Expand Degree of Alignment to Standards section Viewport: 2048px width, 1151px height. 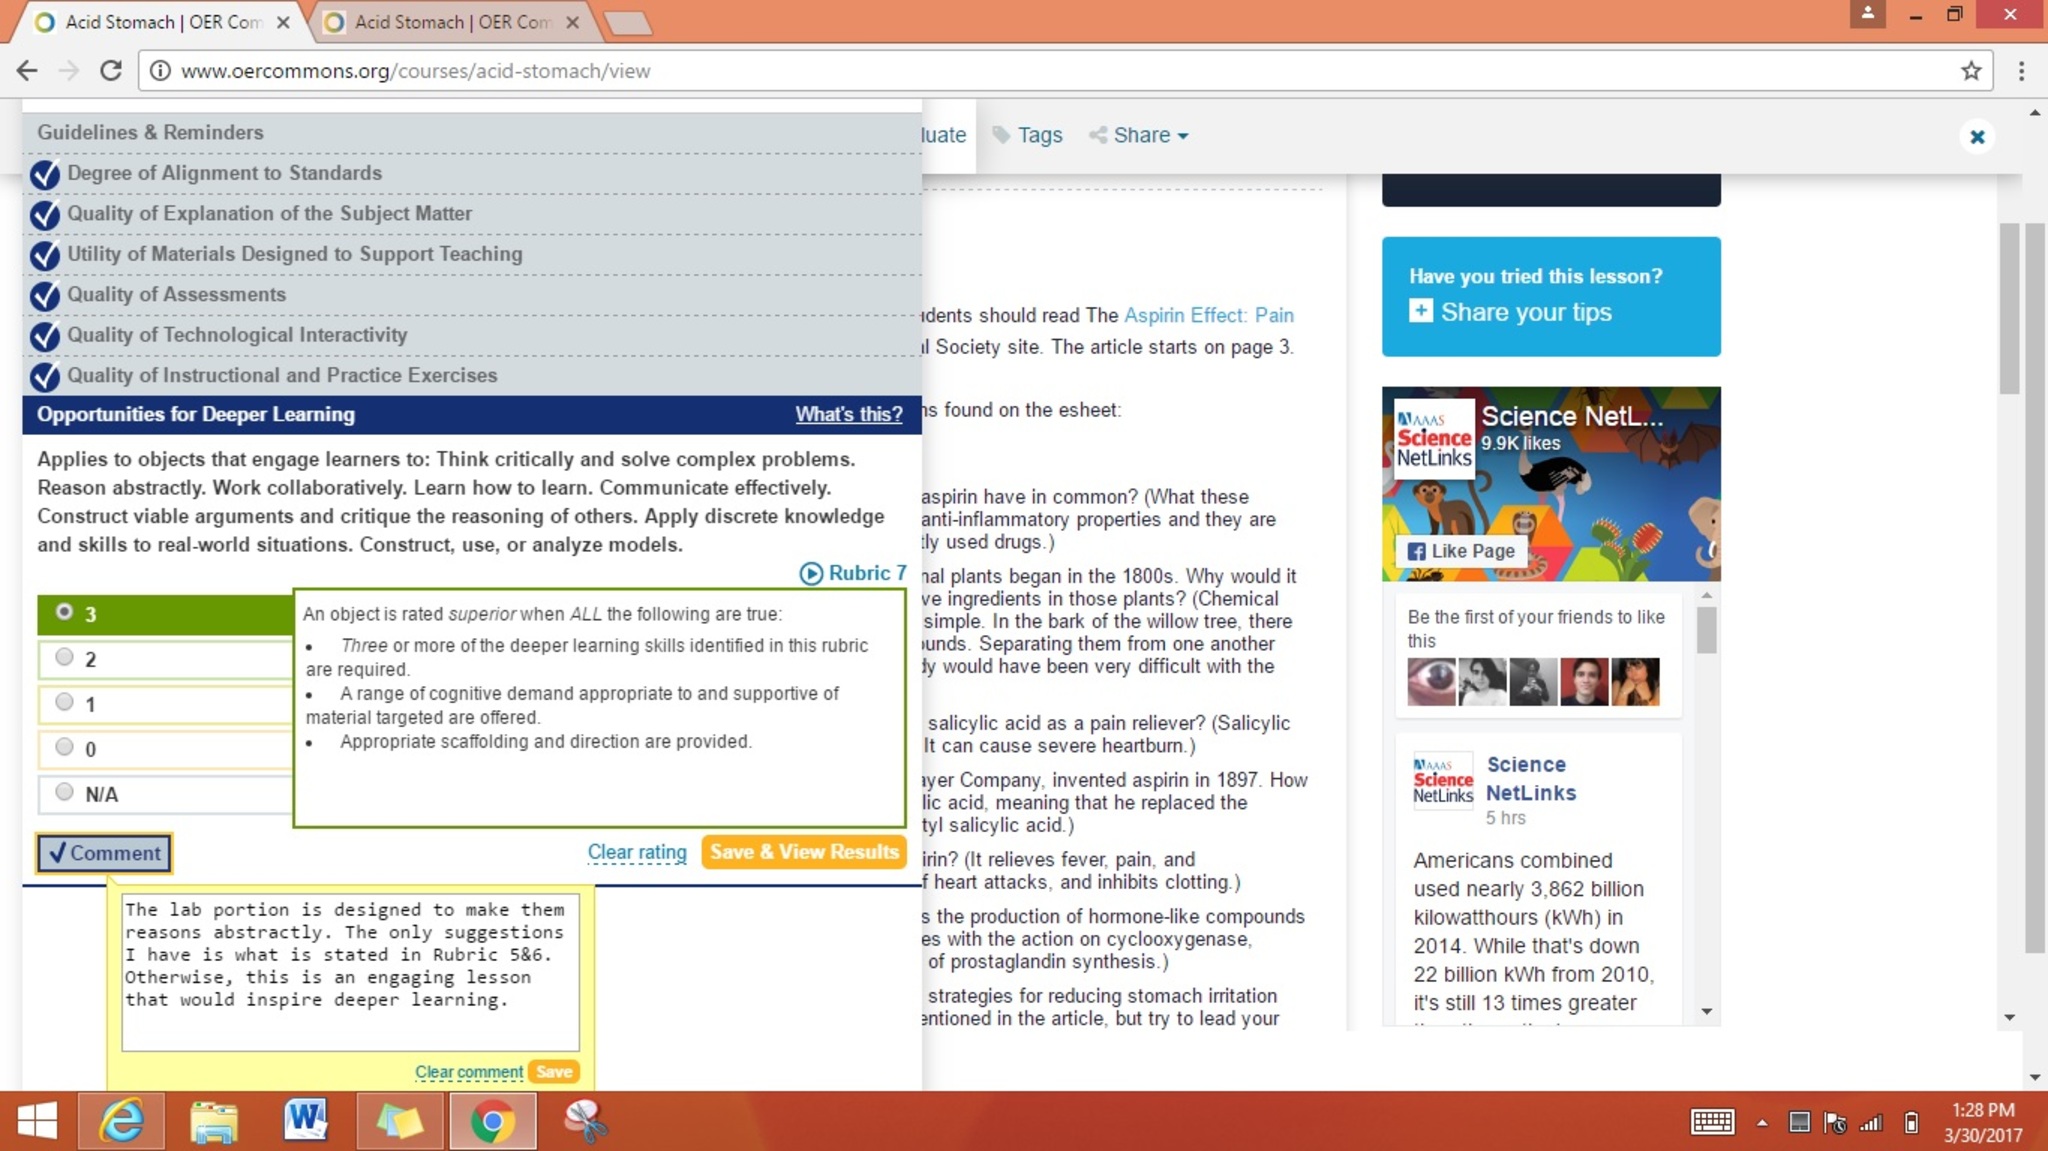(x=224, y=173)
